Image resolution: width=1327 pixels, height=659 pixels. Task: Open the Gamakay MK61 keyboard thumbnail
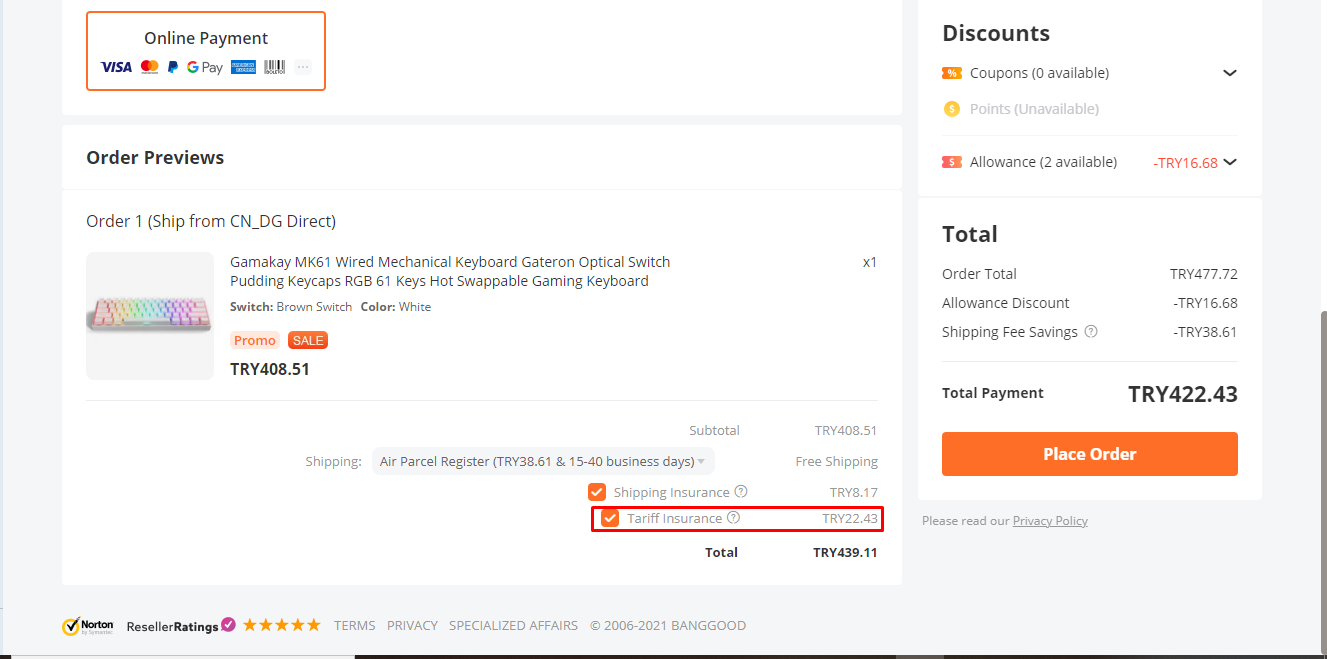pos(150,316)
